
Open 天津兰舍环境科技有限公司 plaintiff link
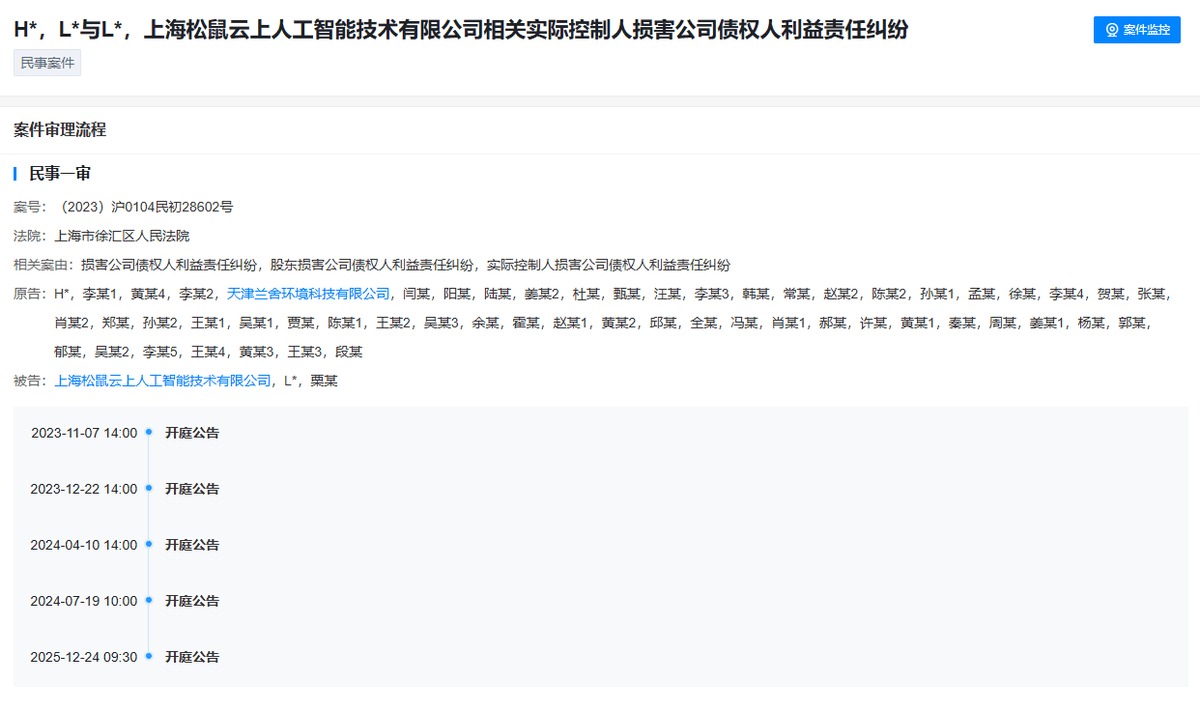308,294
